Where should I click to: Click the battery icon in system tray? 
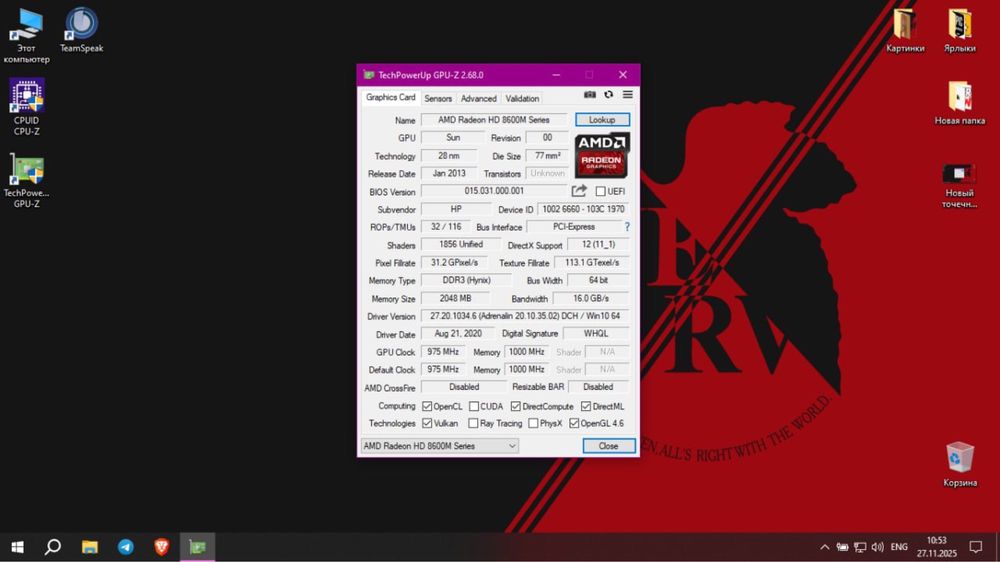click(x=842, y=547)
